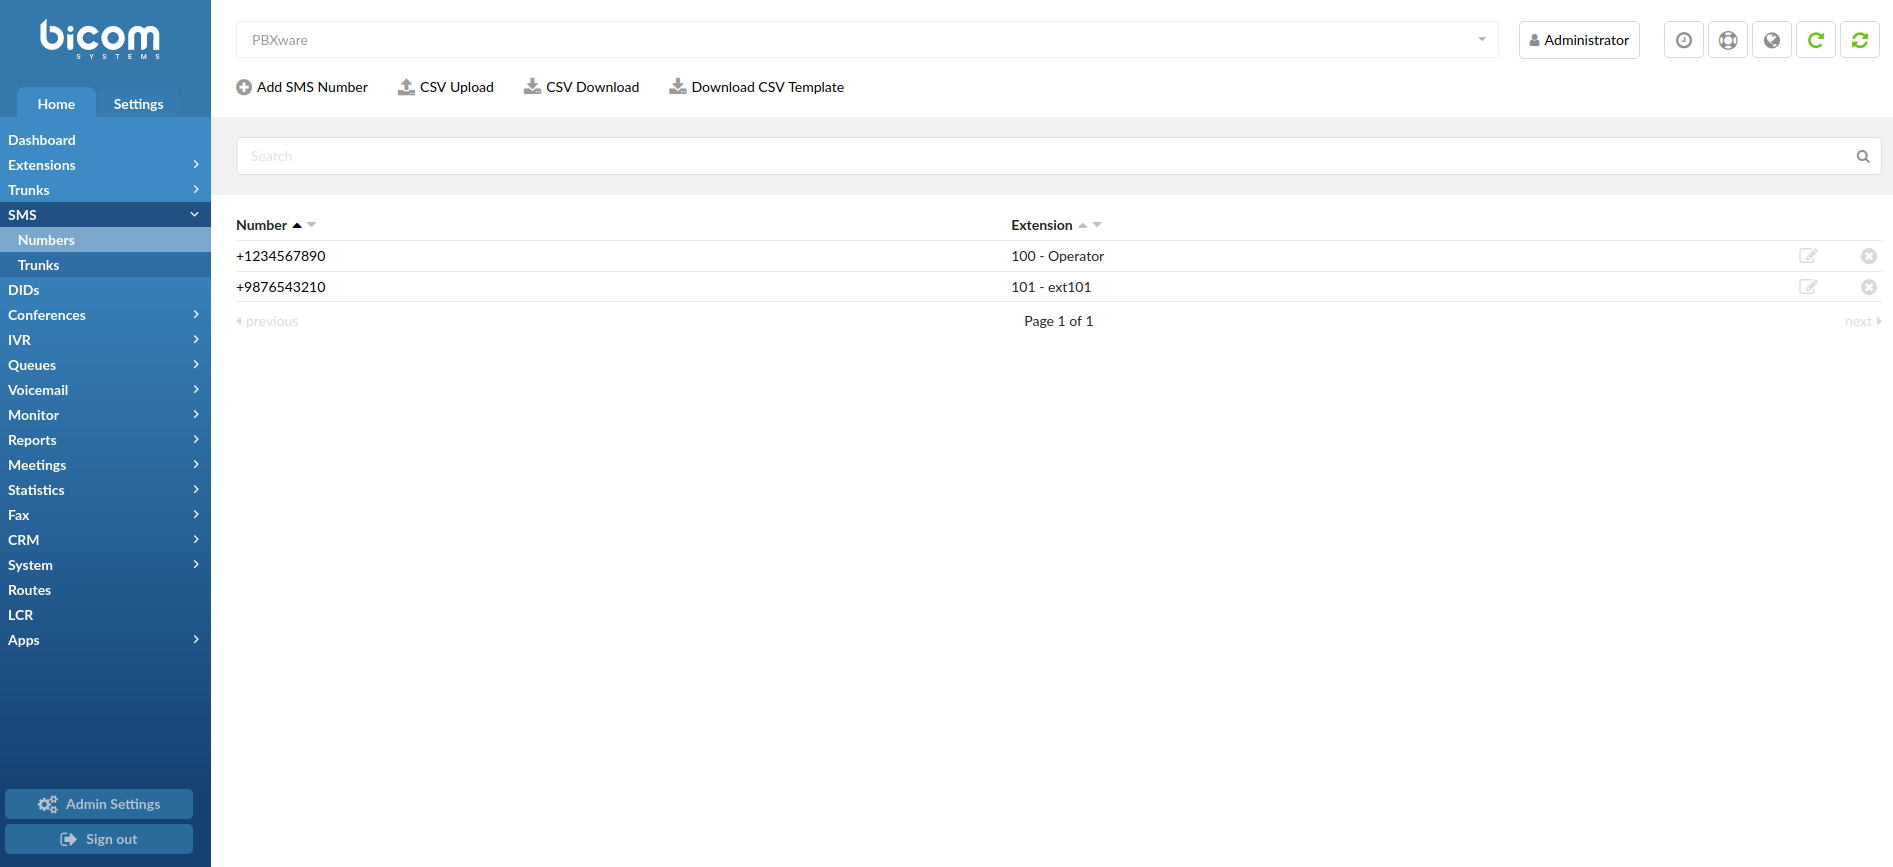Click the globe icon in the top bar
Screen dimensions: 1893x867
[x=1772, y=40]
